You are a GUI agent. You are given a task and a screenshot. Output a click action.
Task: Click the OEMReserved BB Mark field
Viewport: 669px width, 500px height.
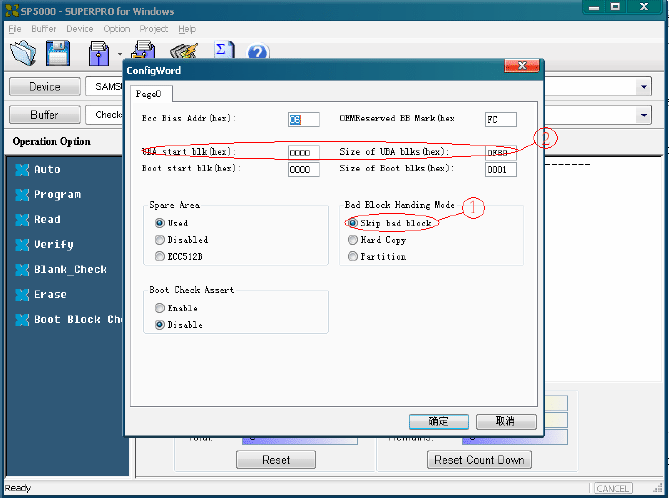click(500, 119)
